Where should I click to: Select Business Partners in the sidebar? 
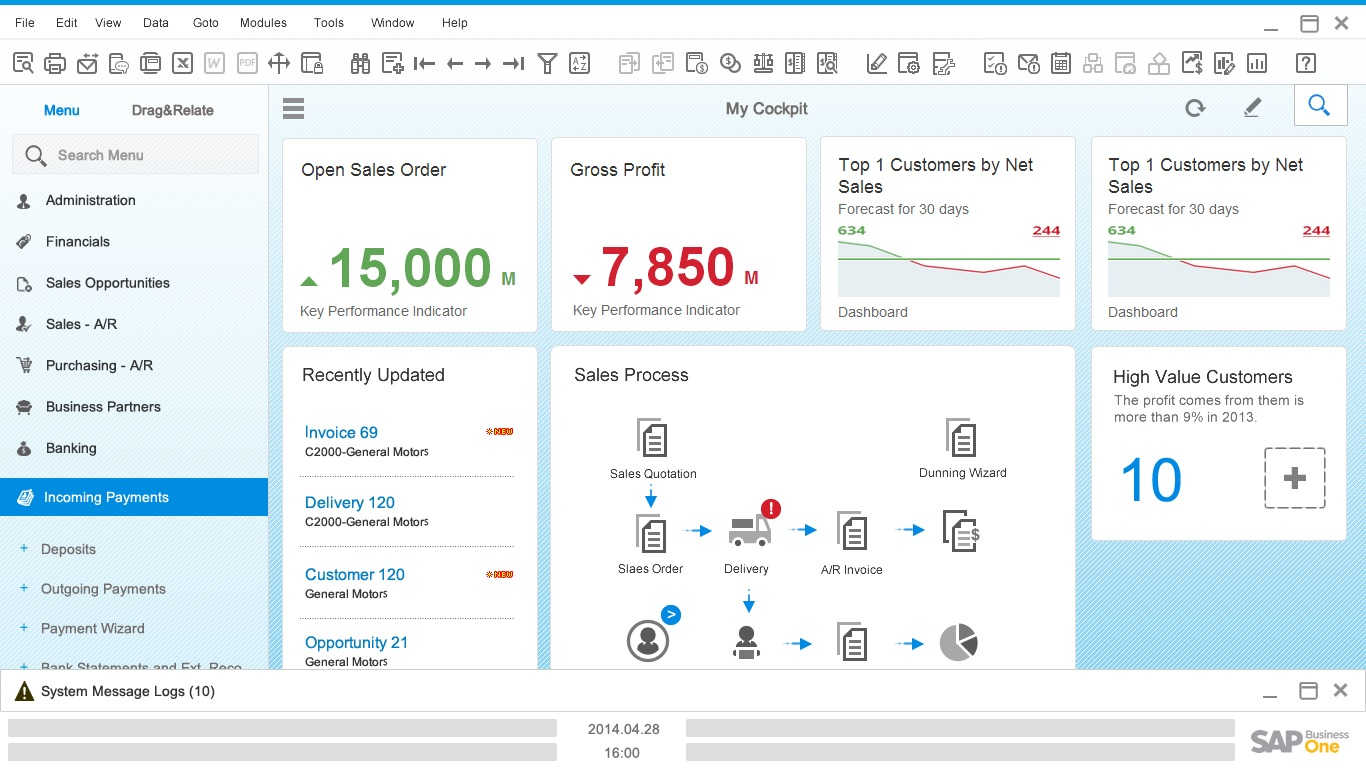pyautogui.click(x=103, y=407)
